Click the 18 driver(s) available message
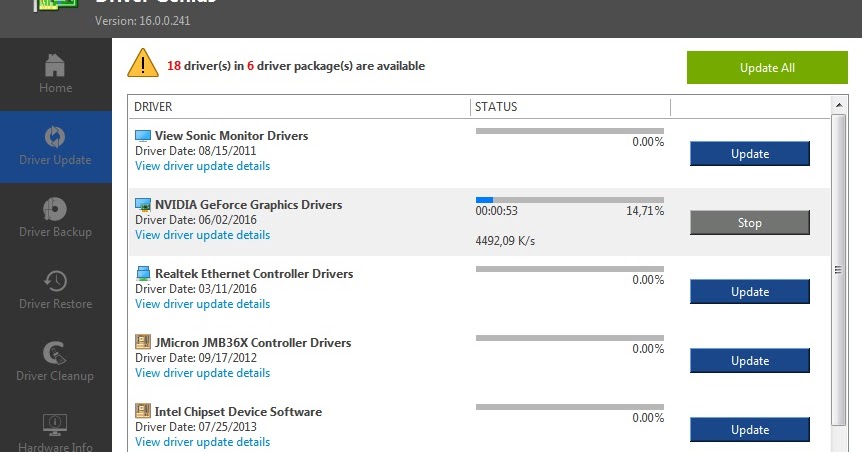Viewport: 862px width, 452px height. 296,66
